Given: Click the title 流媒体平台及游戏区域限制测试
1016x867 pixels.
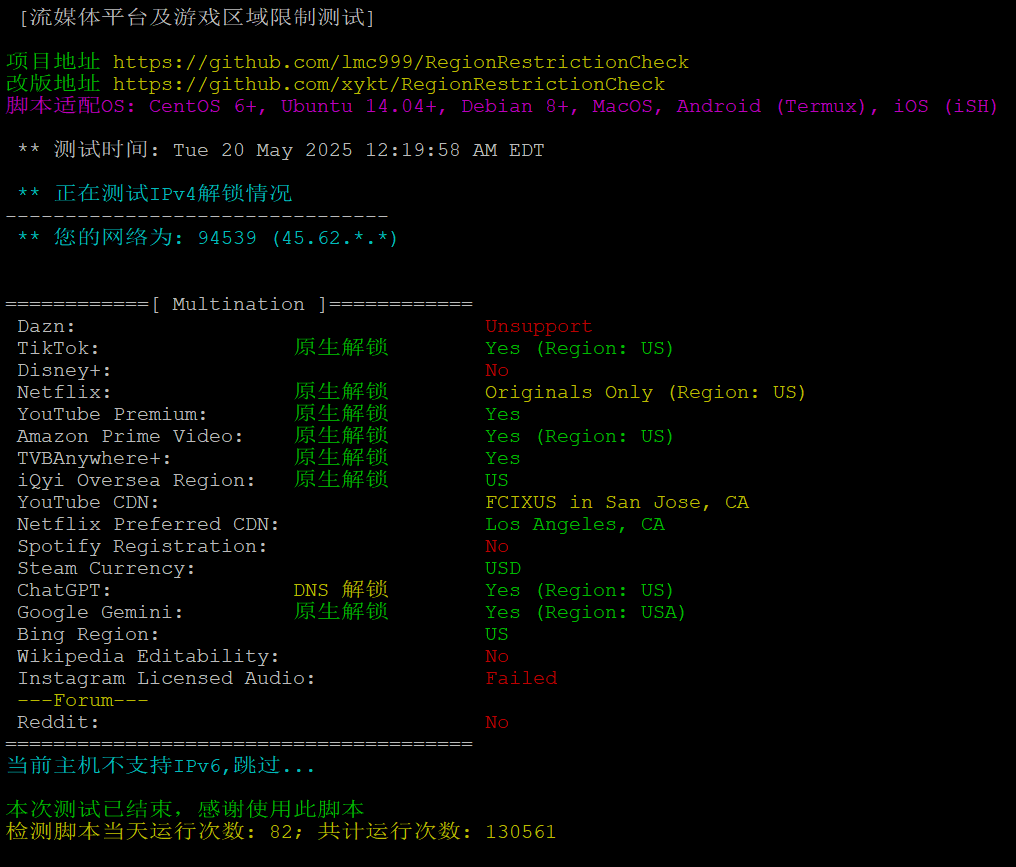Looking at the screenshot, I should tap(197, 17).
